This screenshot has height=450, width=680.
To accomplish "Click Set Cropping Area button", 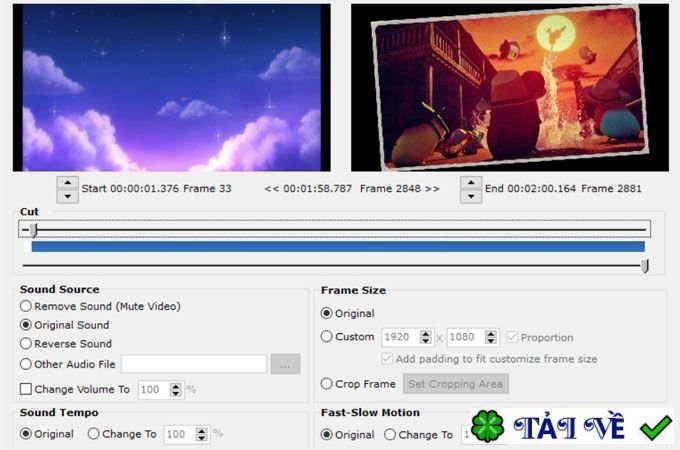I will coord(456,384).
